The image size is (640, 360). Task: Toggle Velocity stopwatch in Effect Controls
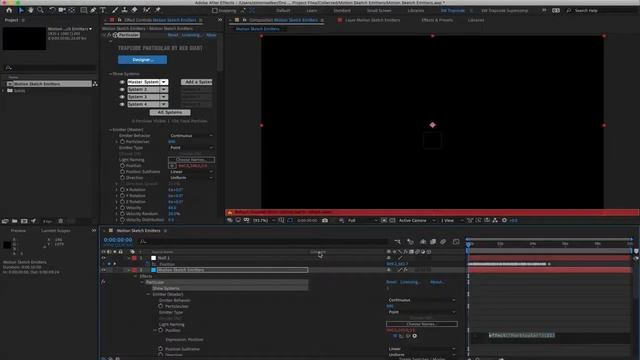point(122,208)
